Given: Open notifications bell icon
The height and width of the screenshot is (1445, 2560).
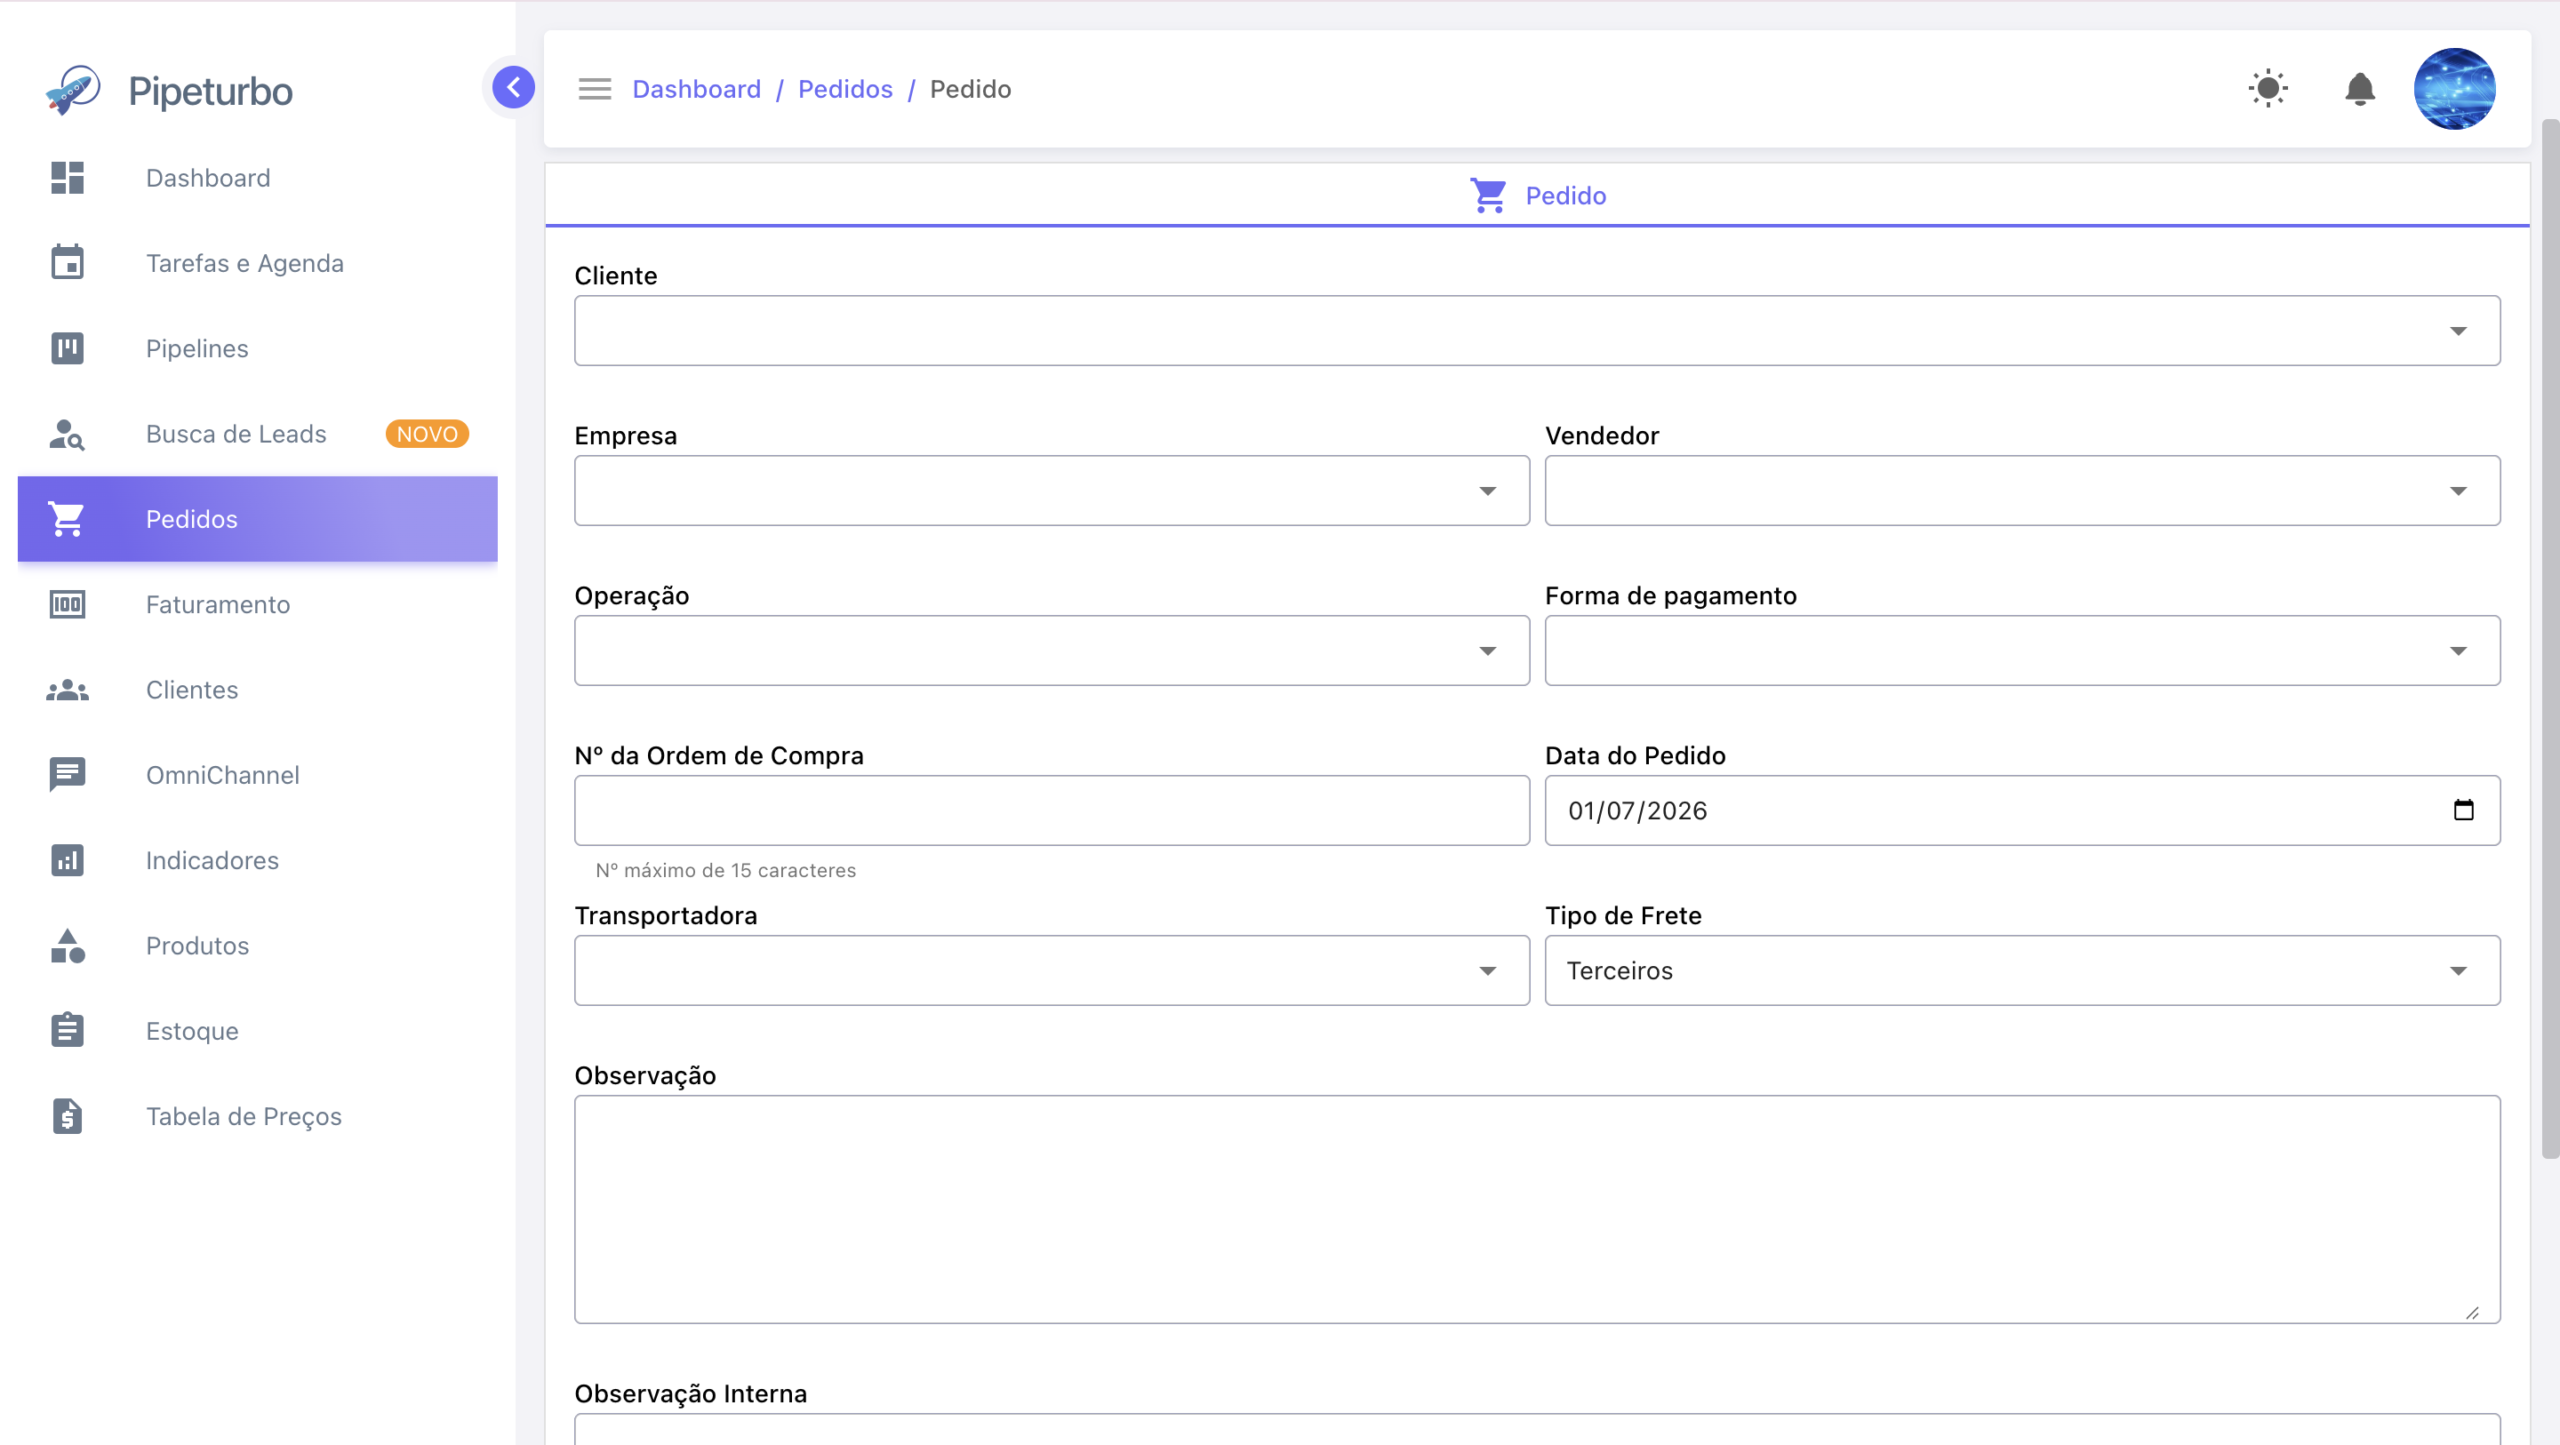Looking at the screenshot, I should coord(2360,89).
